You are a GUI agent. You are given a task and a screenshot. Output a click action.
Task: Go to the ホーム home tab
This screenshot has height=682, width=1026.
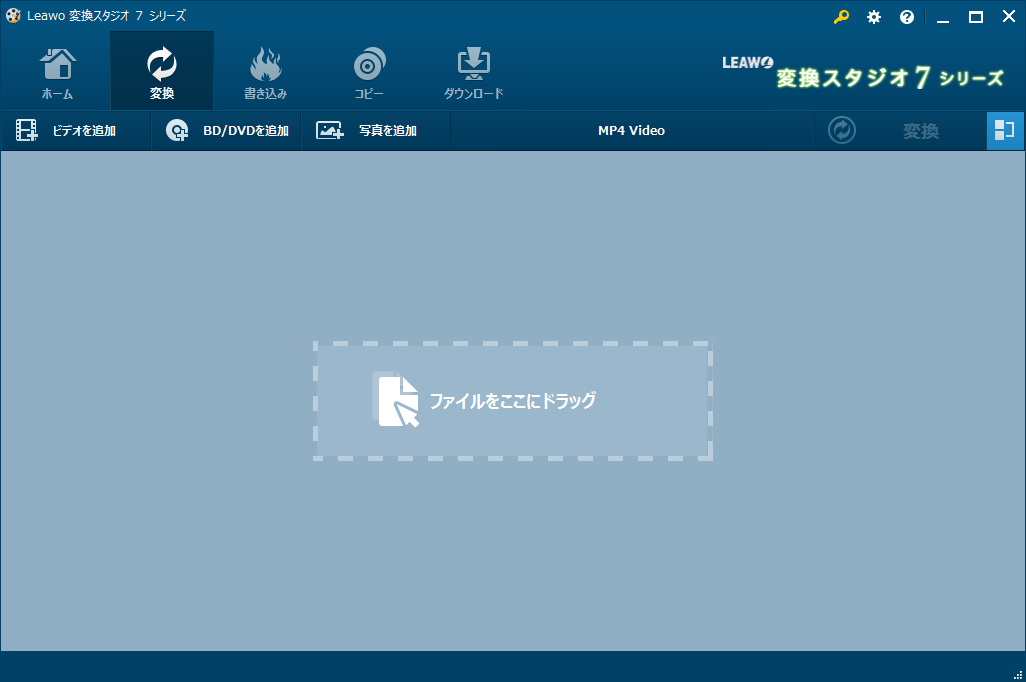pos(57,74)
